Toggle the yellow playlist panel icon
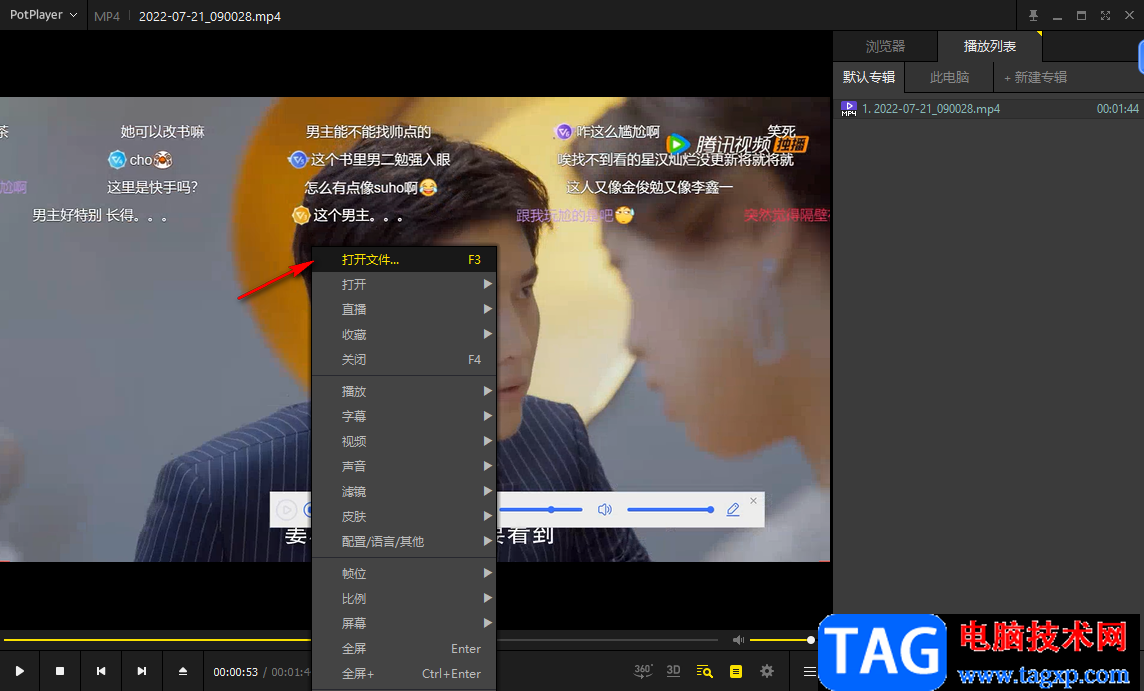 click(x=736, y=671)
